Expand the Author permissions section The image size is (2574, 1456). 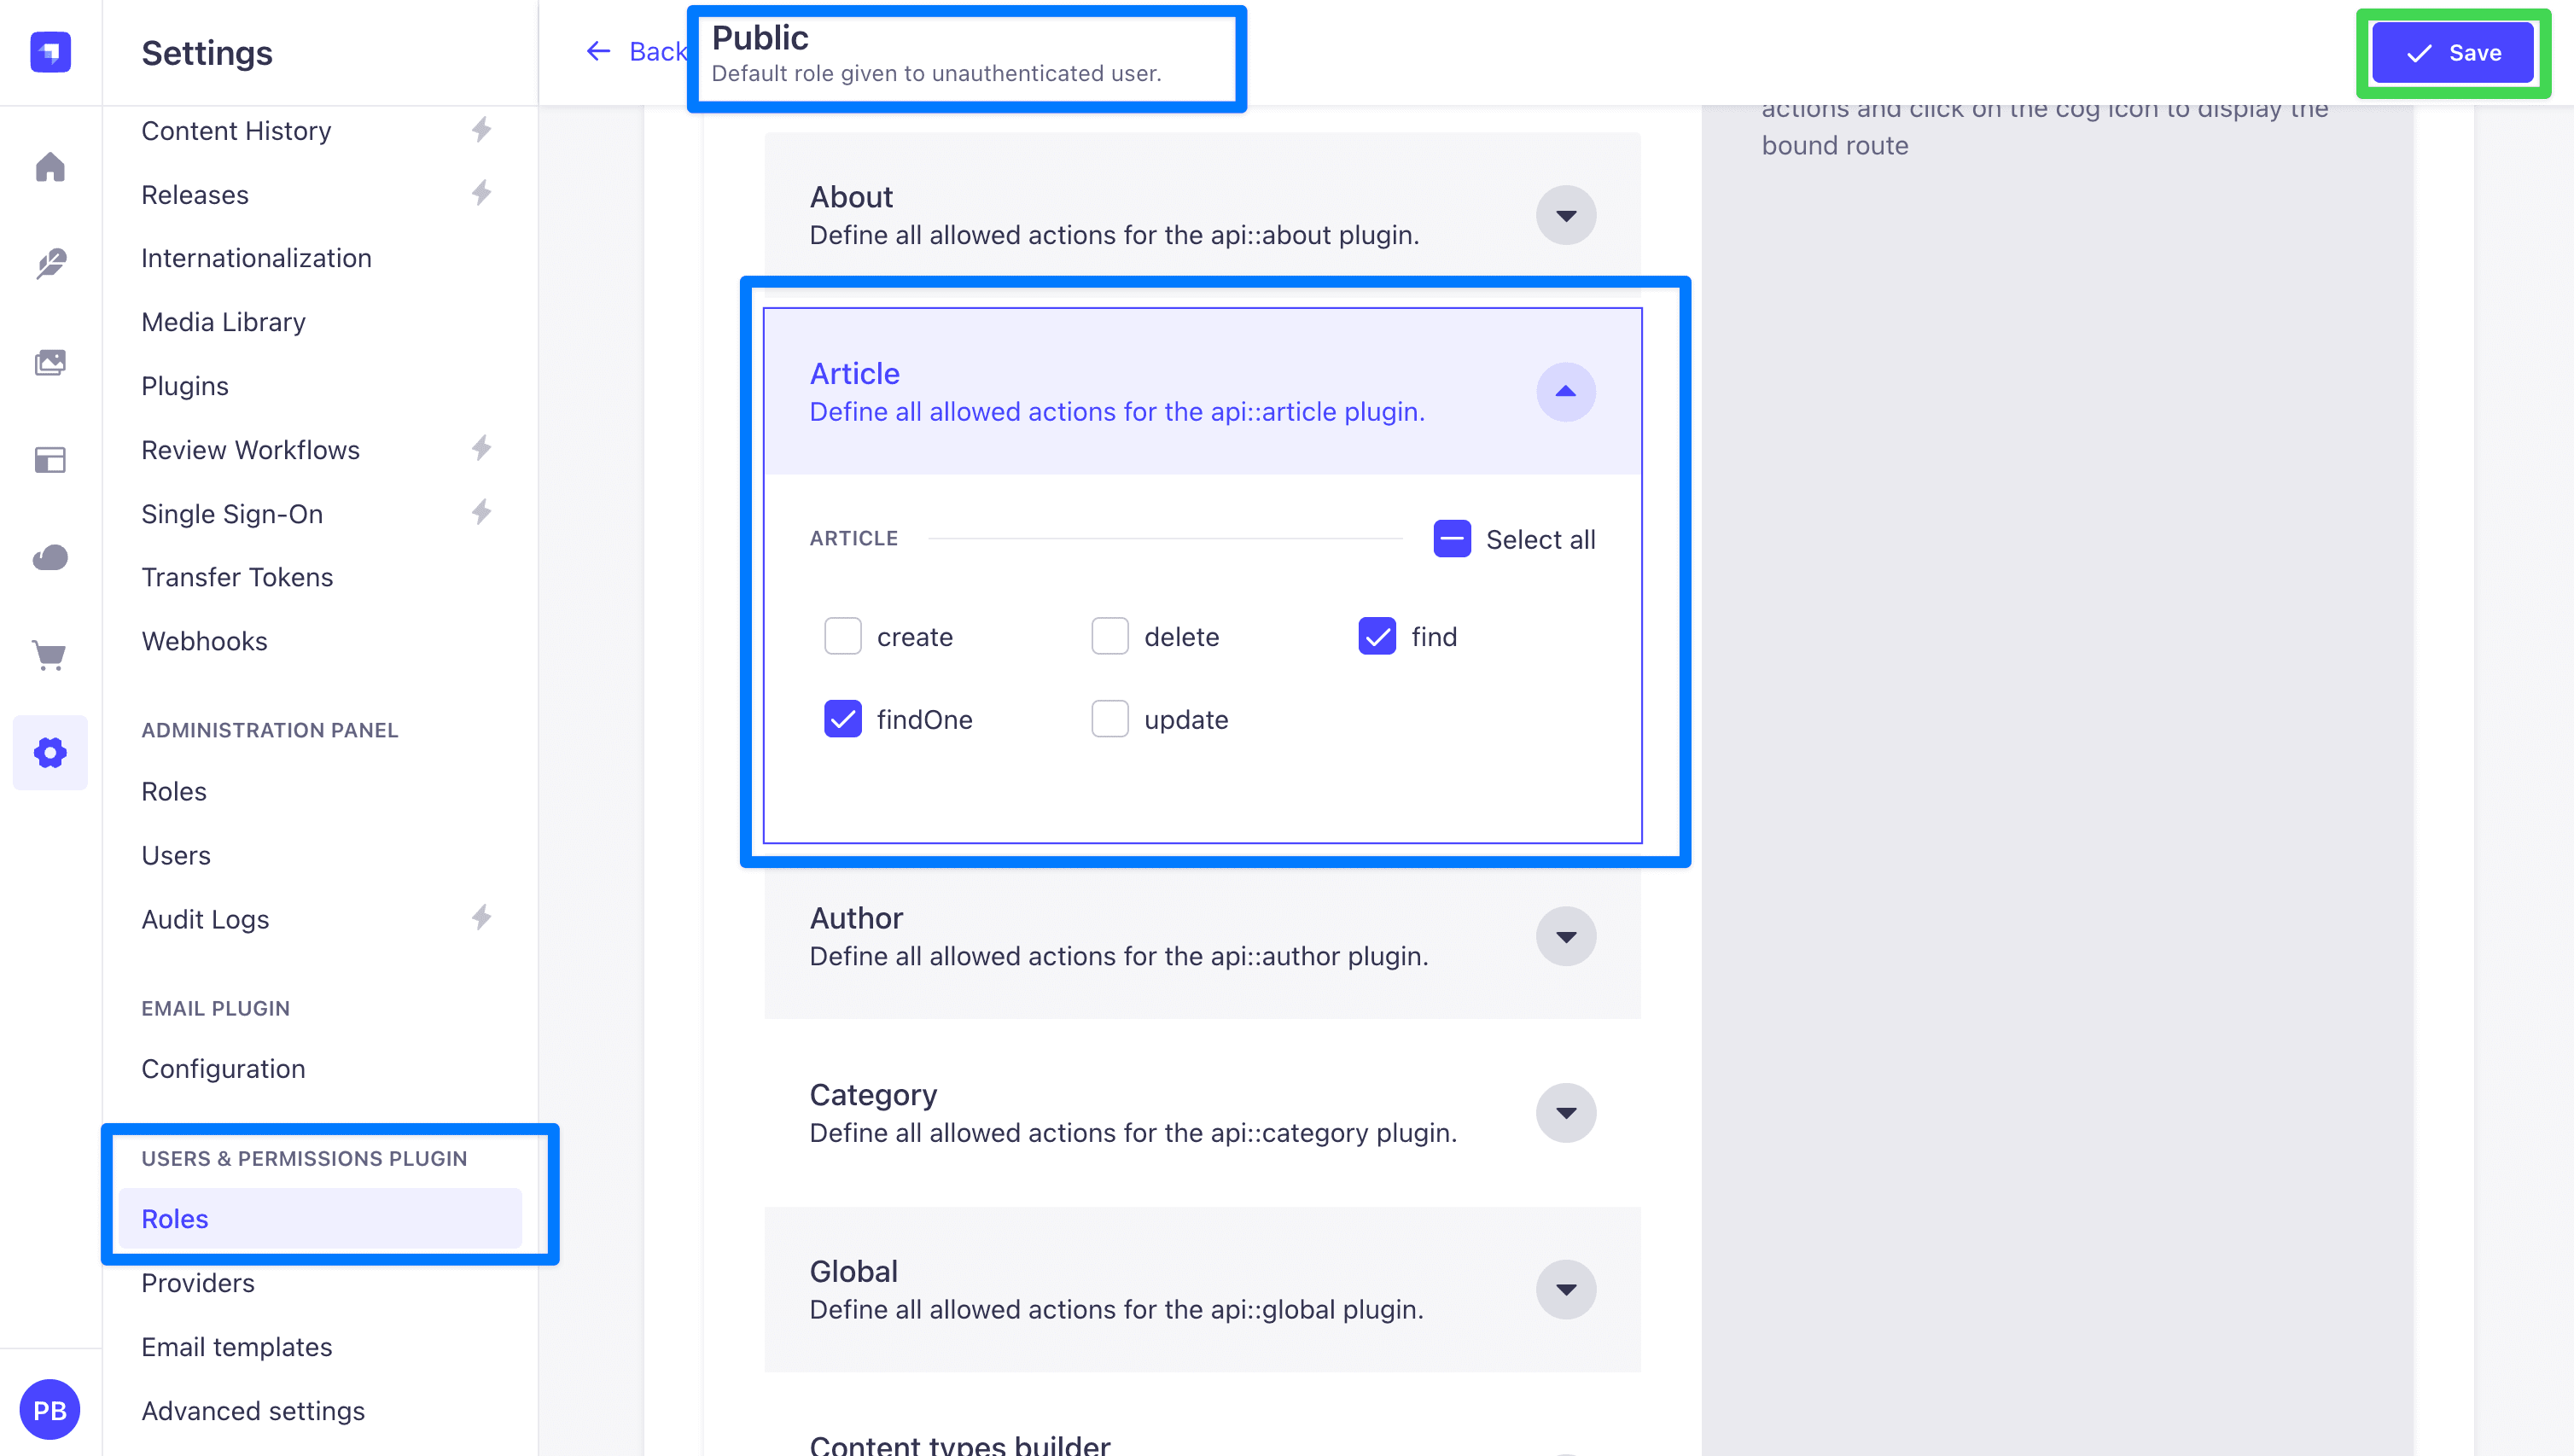click(x=1566, y=937)
